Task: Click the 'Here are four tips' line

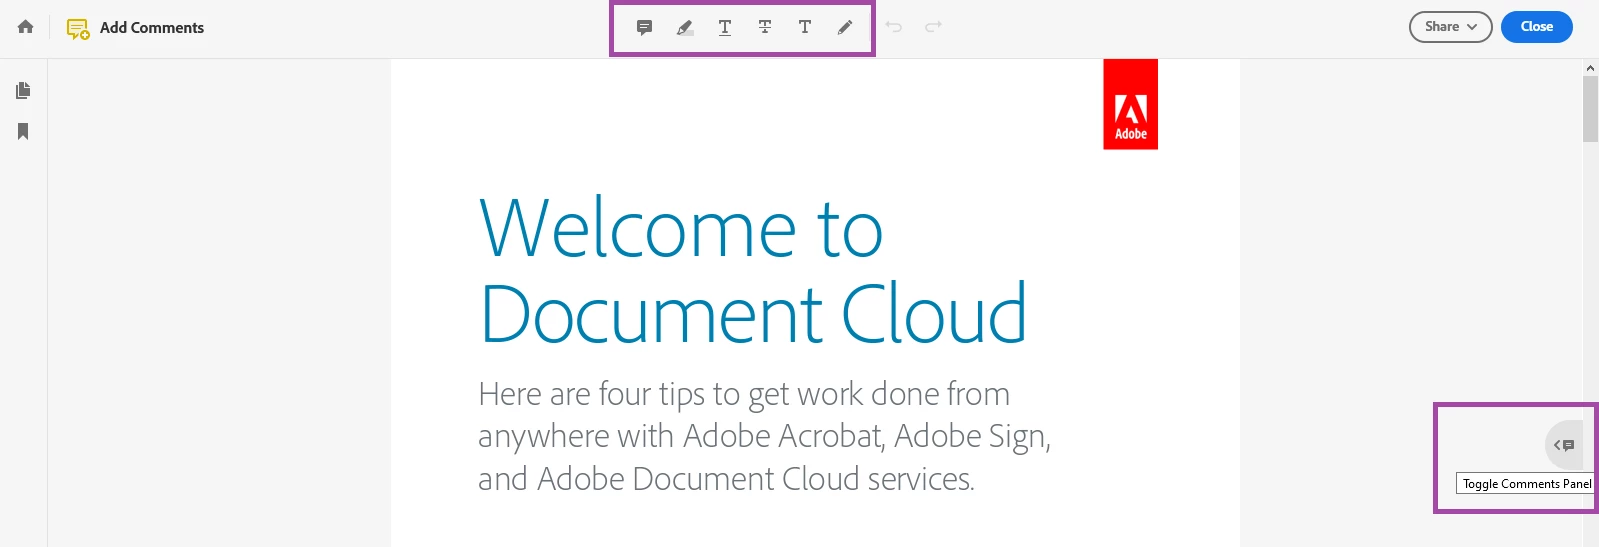Action: [x=744, y=394]
